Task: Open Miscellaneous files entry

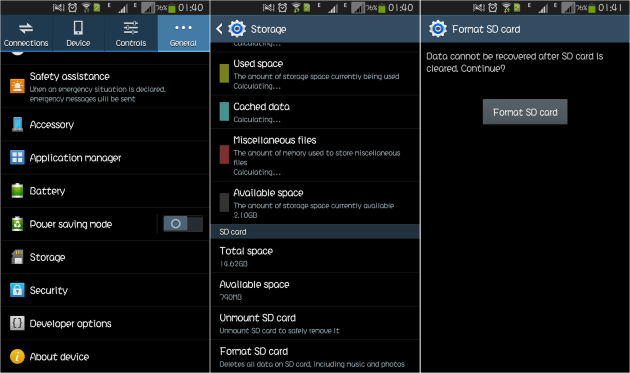Action: pos(315,155)
